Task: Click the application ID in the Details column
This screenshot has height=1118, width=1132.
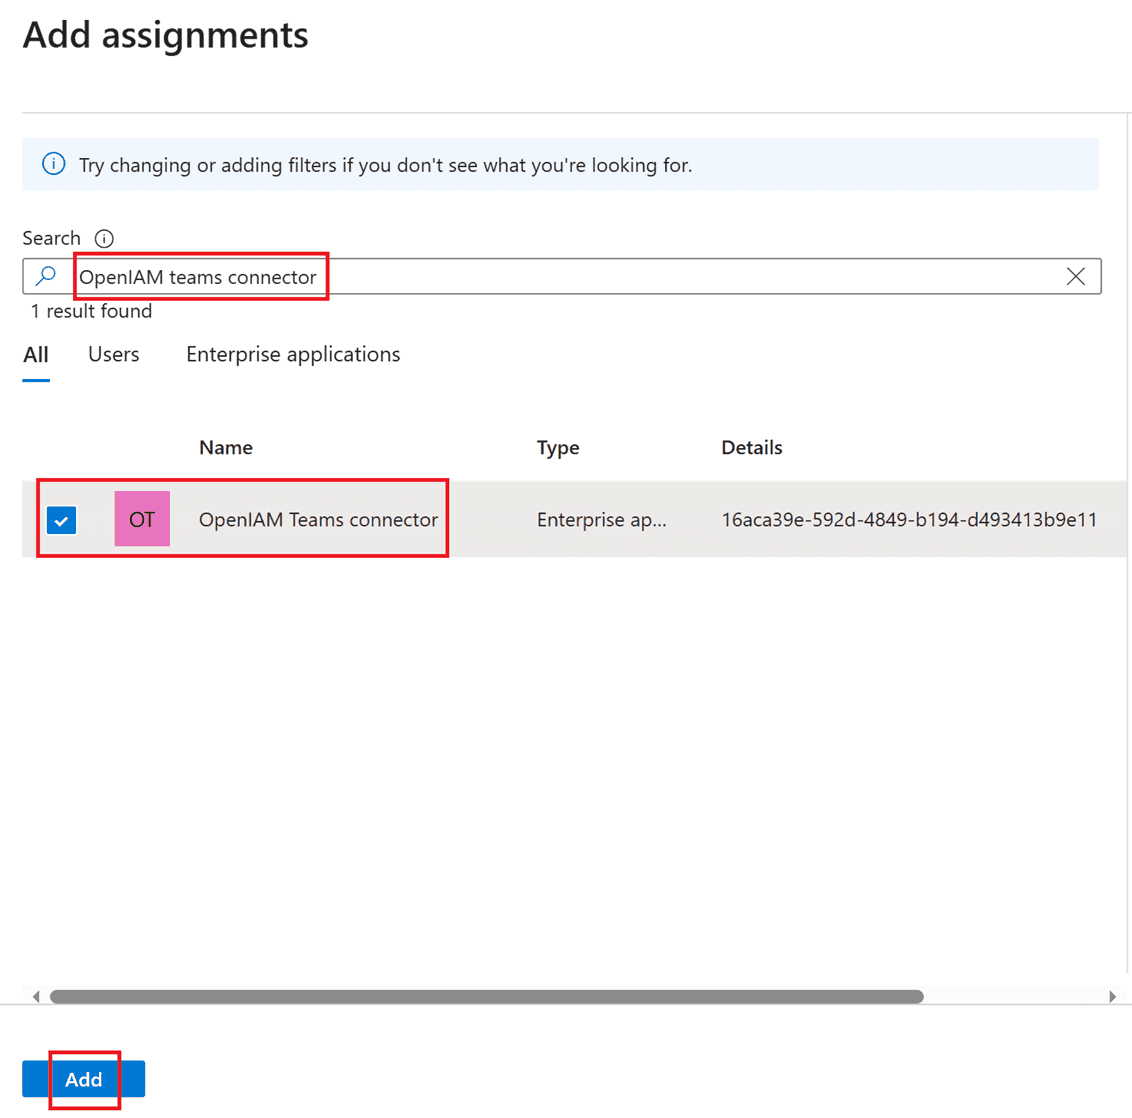Action: pos(908,520)
